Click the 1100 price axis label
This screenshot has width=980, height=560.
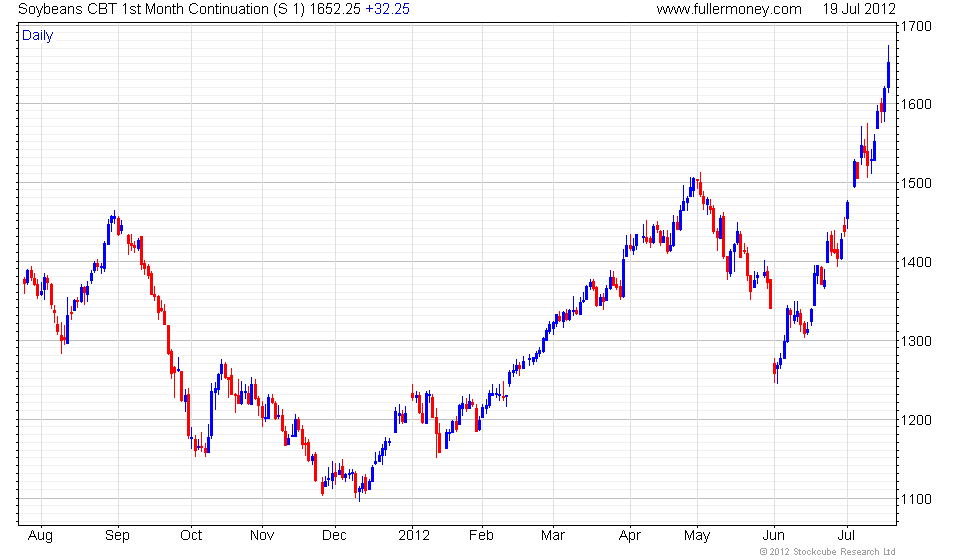coord(916,499)
